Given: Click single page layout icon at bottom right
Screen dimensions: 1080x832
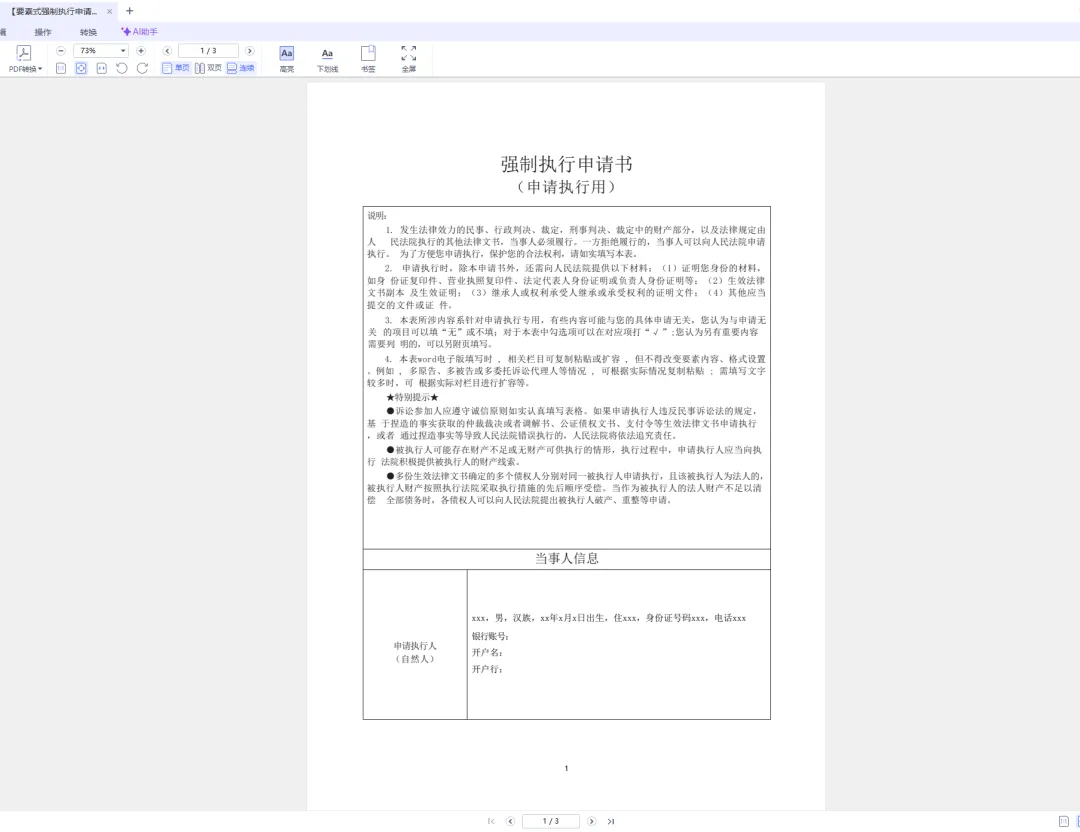Looking at the screenshot, I should coord(1063,821).
